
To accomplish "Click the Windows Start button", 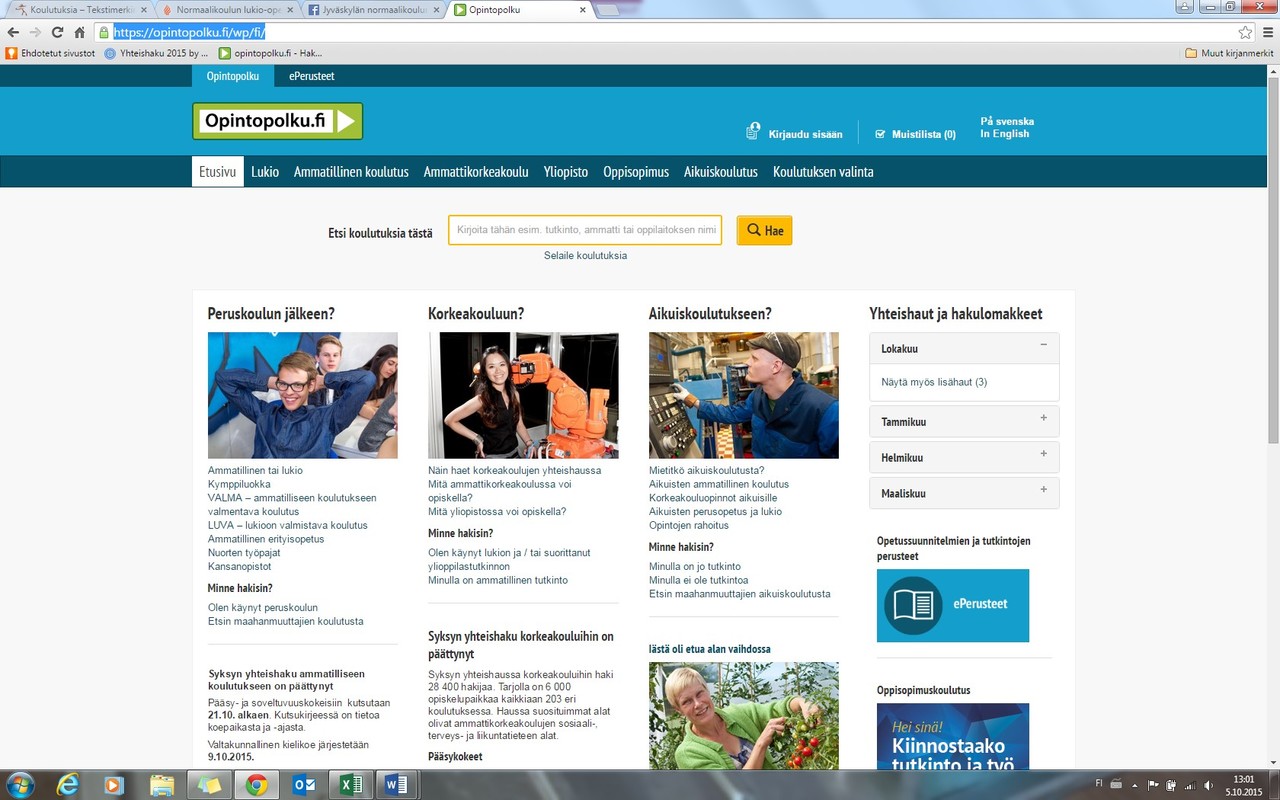I will pos(20,784).
